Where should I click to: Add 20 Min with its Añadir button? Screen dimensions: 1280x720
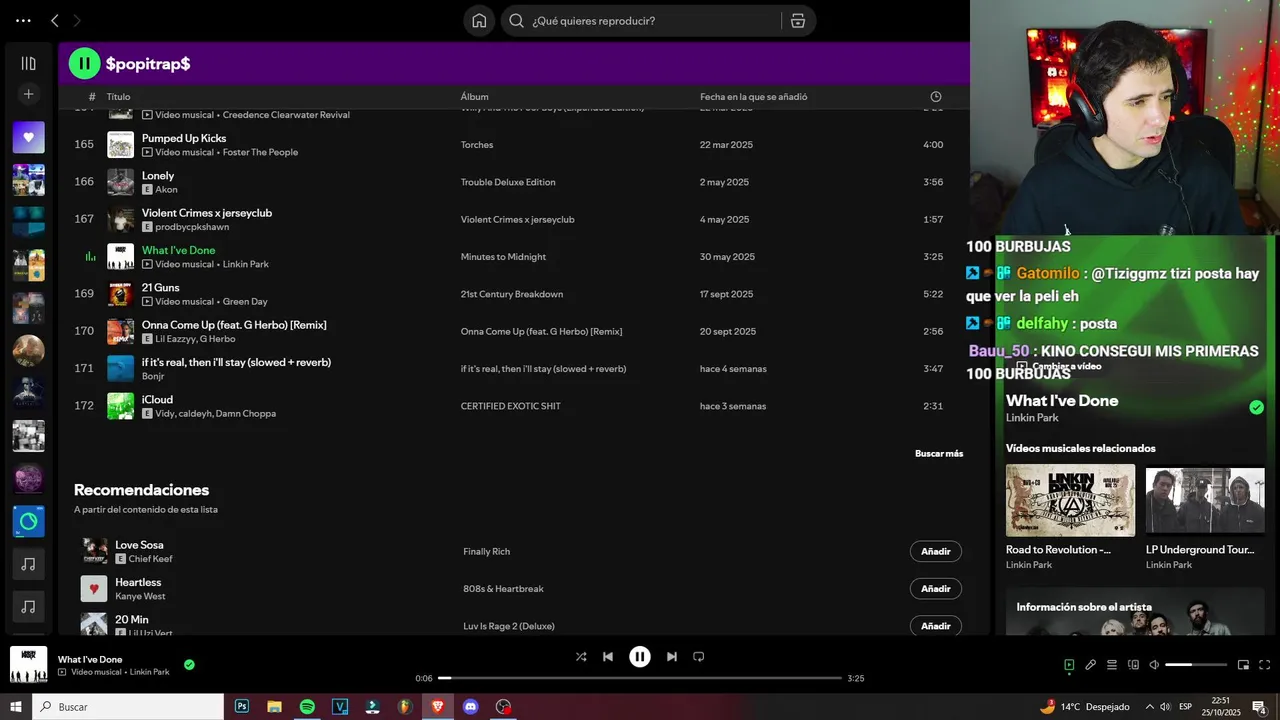click(x=936, y=626)
